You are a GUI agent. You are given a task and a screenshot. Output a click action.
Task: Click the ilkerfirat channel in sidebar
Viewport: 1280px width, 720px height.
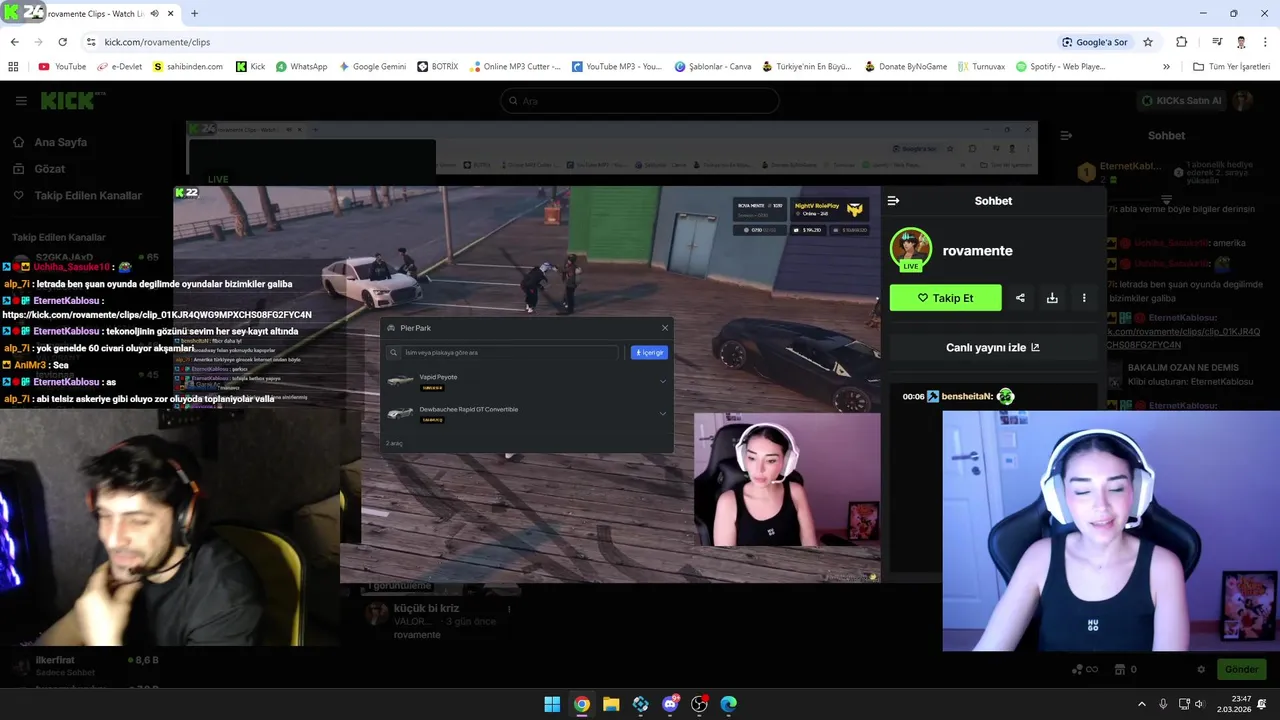(x=85, y=666)
